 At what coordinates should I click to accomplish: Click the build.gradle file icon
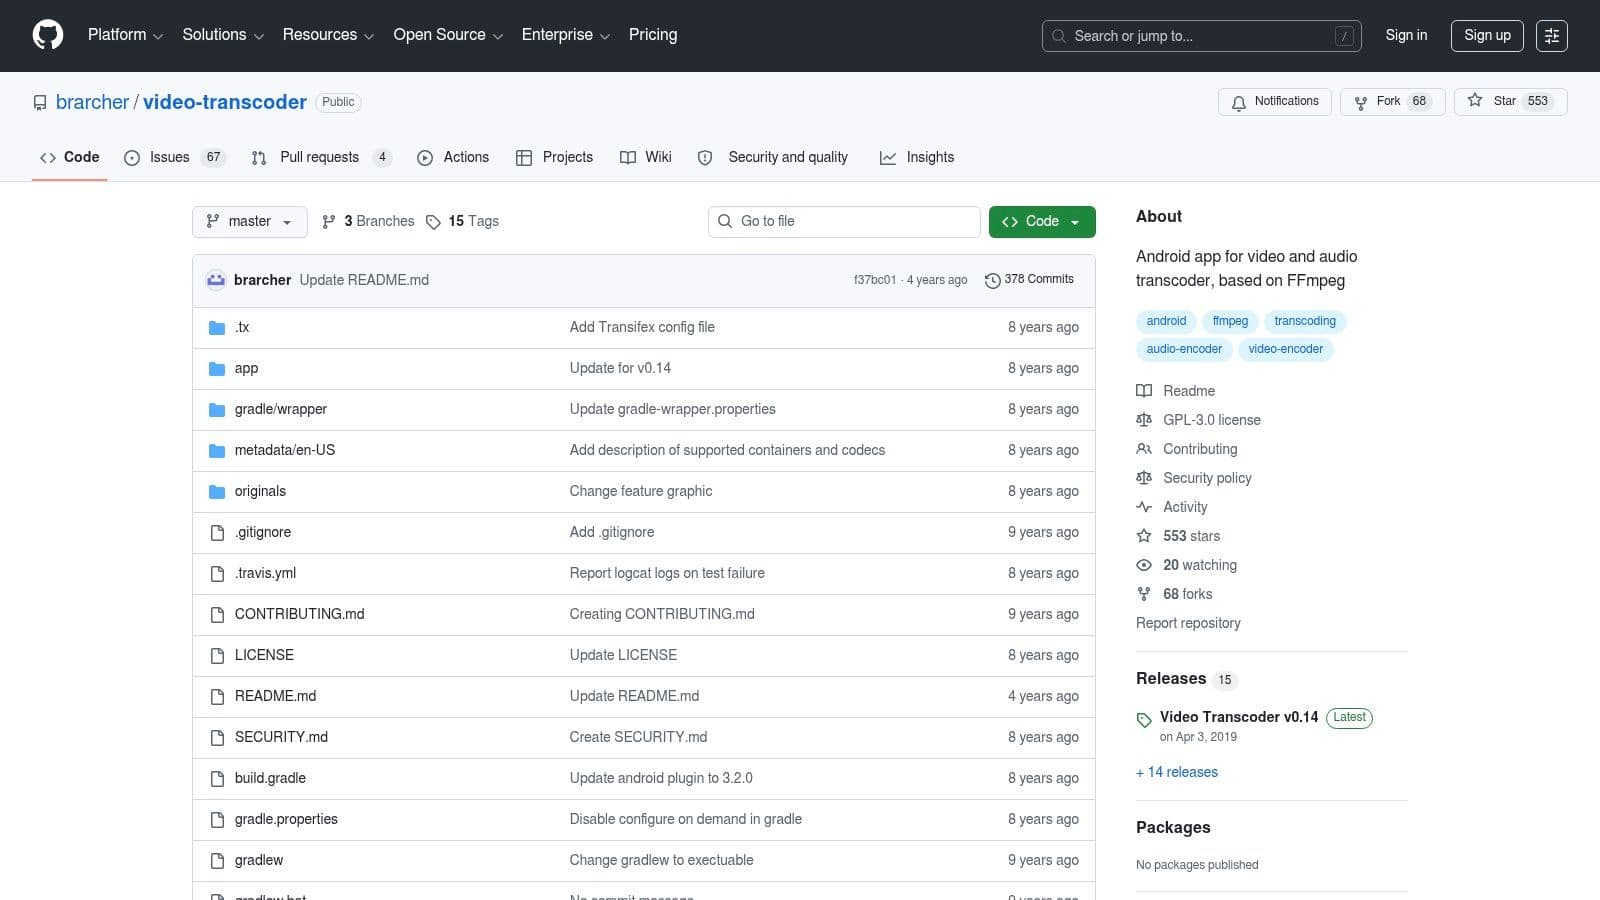click(217, 779)
